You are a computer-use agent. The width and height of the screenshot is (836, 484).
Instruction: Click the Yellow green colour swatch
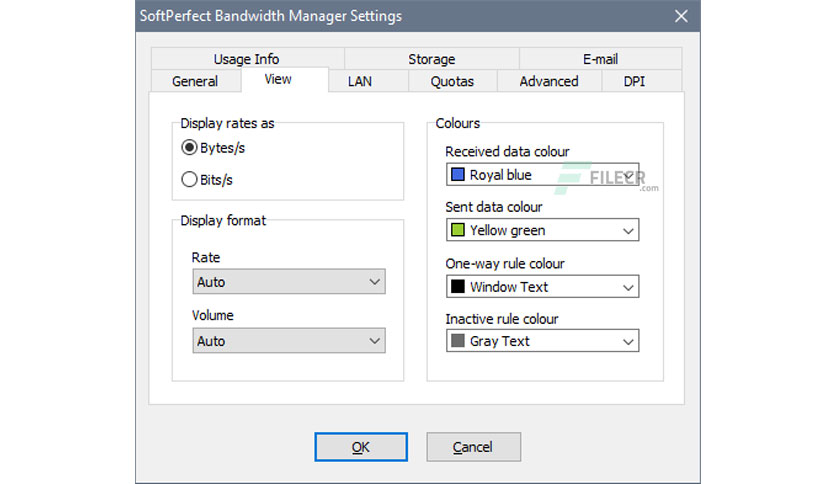tap(457, 230)
